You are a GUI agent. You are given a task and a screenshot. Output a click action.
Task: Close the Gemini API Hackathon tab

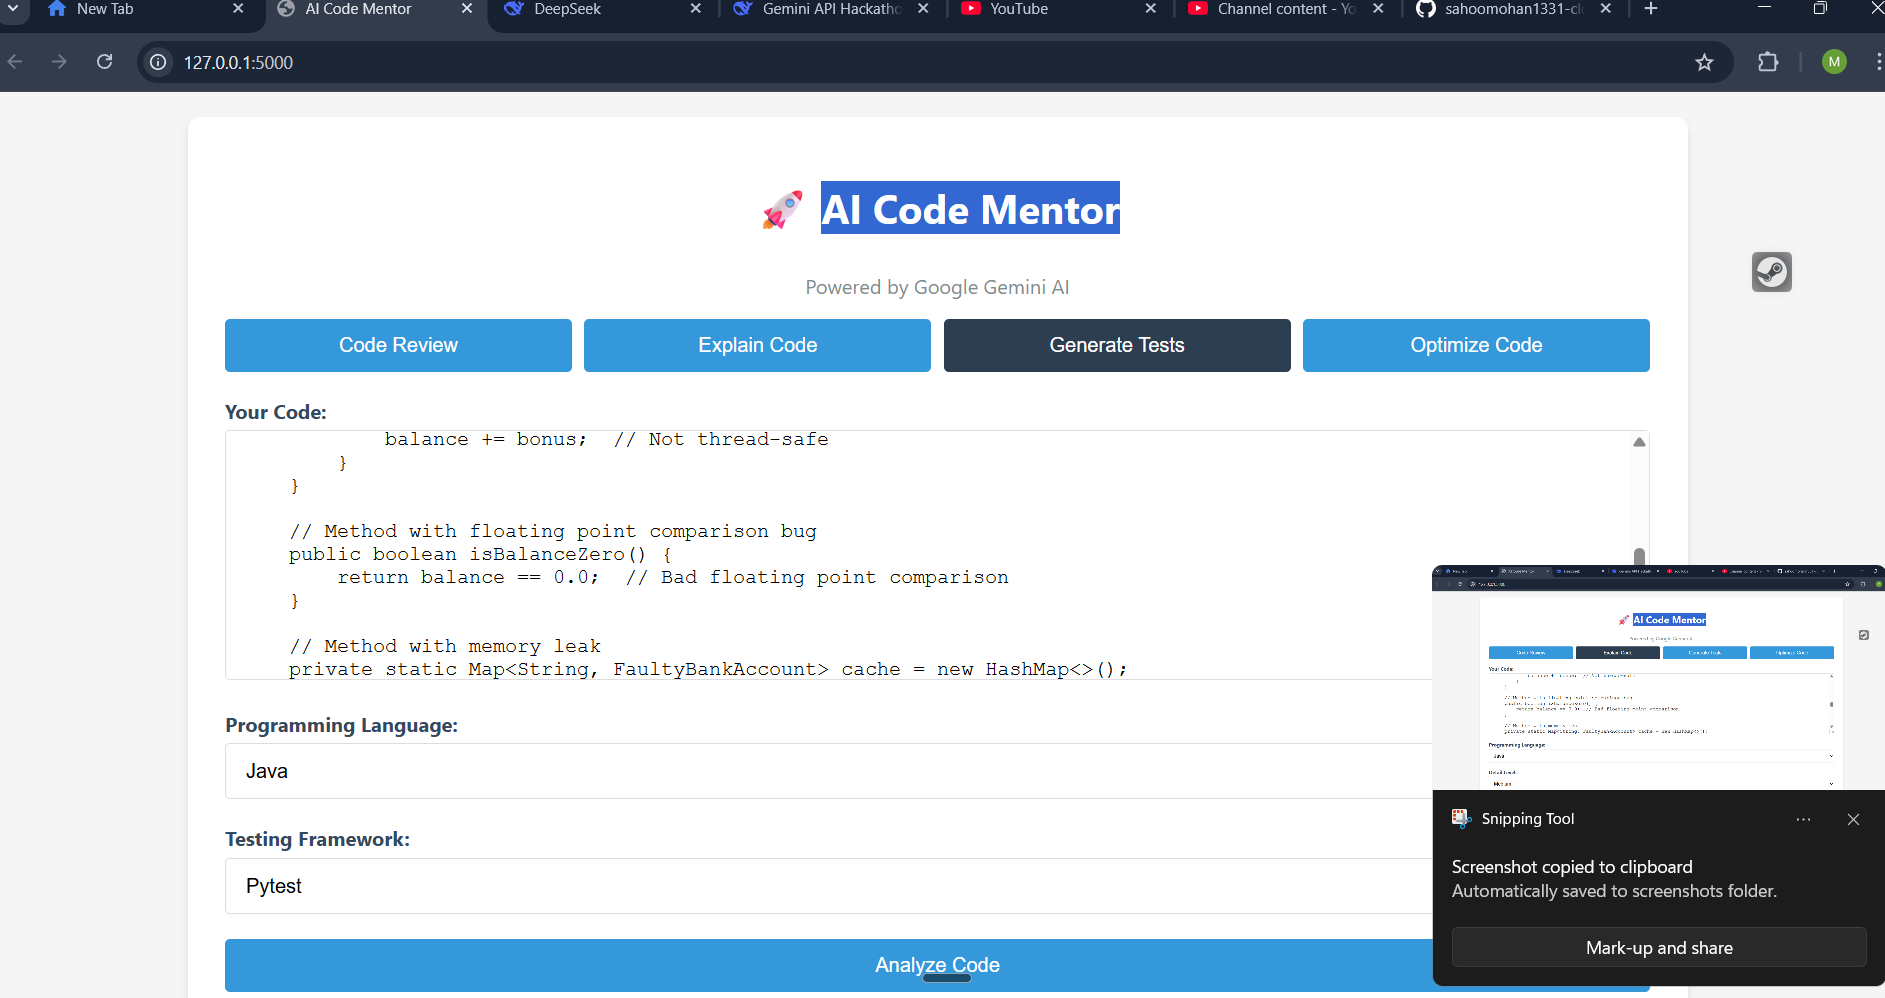click(923, 8)
